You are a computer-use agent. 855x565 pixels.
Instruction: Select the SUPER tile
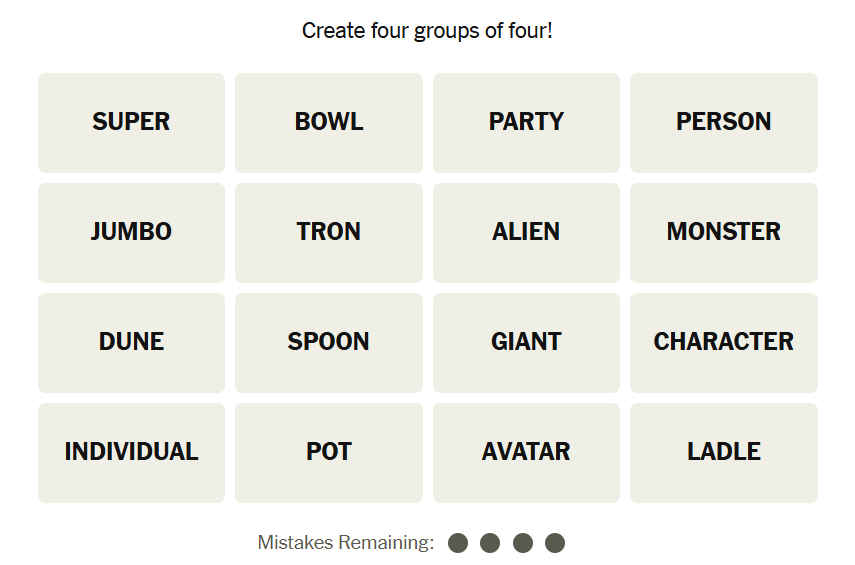point(131,122)
